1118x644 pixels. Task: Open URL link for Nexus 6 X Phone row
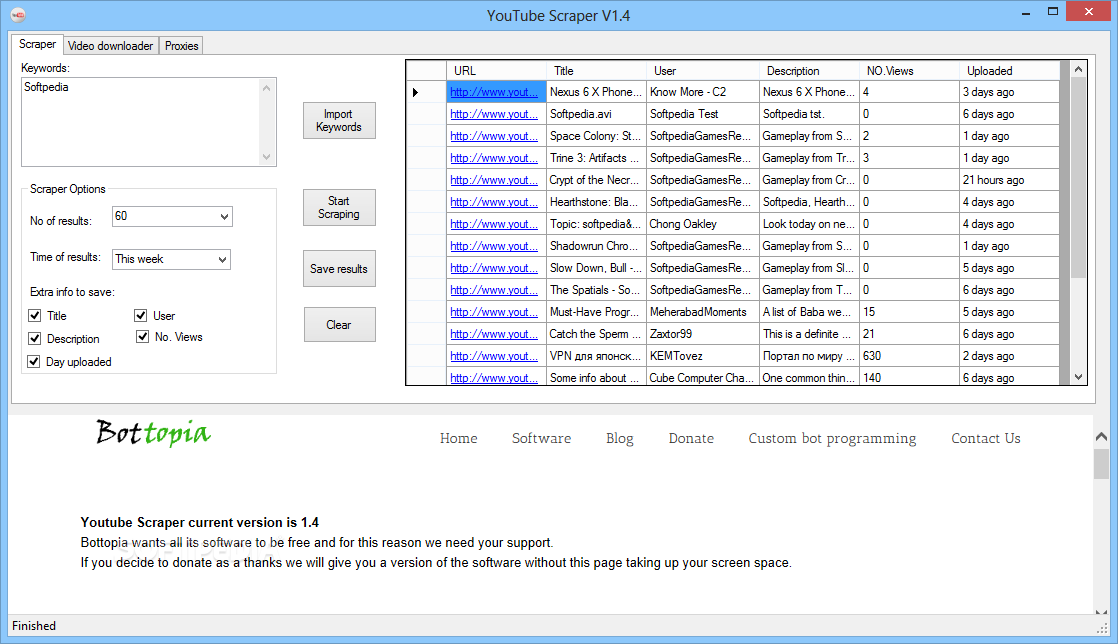494,92
